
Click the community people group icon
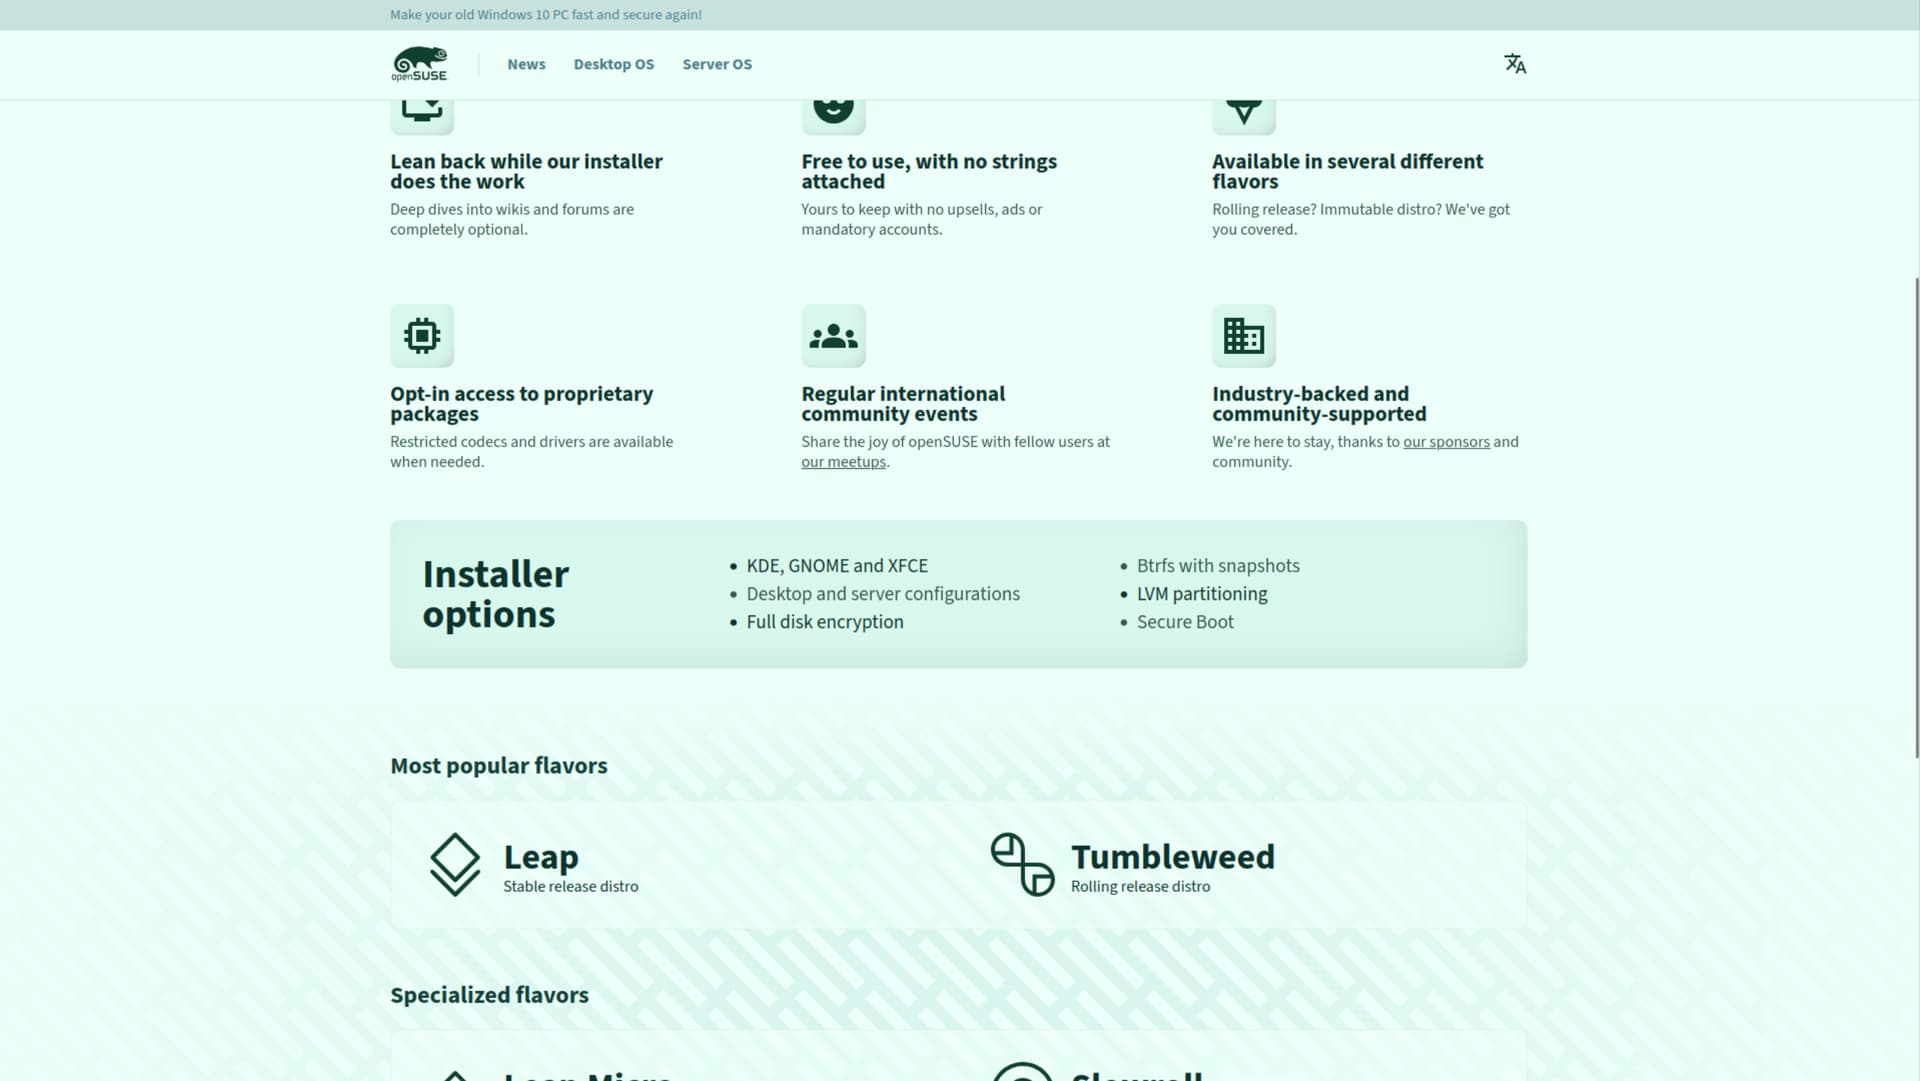pos(833,336)
